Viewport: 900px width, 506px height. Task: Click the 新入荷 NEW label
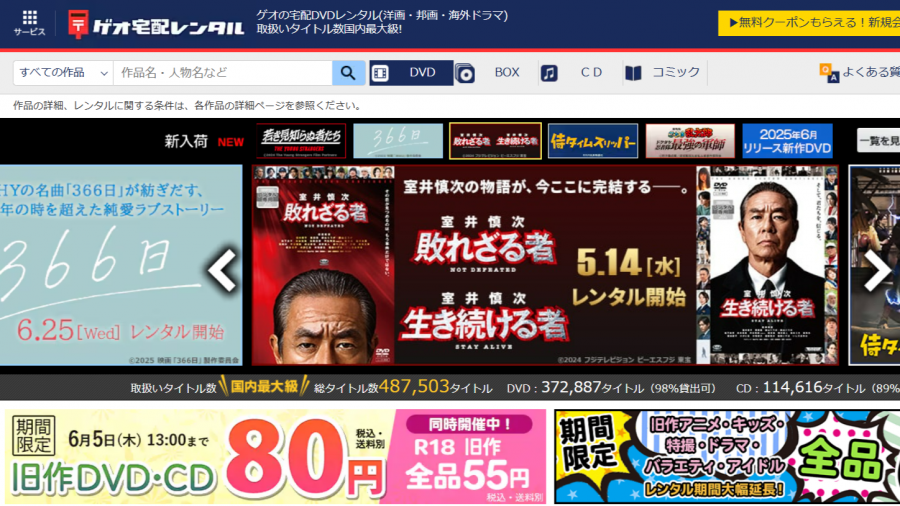204,141
